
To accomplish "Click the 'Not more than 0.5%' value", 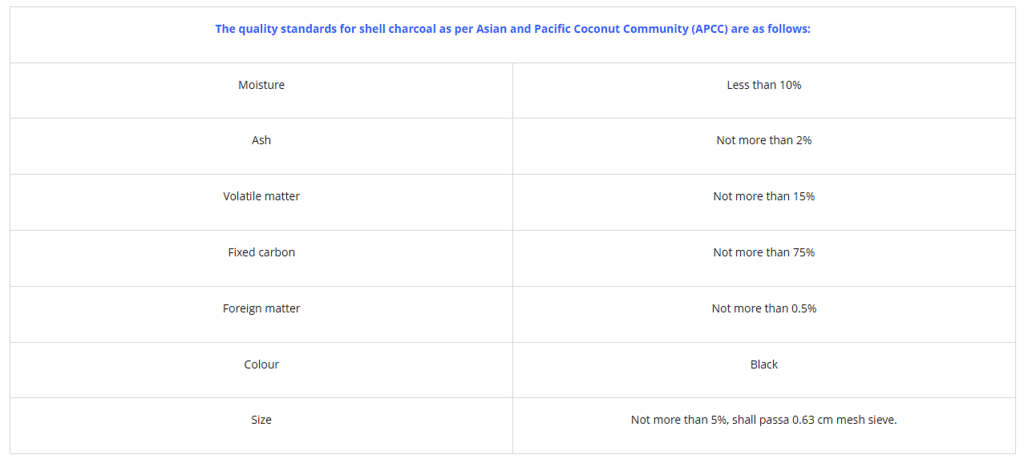I will pyautogui.click(x=763, y=309).
